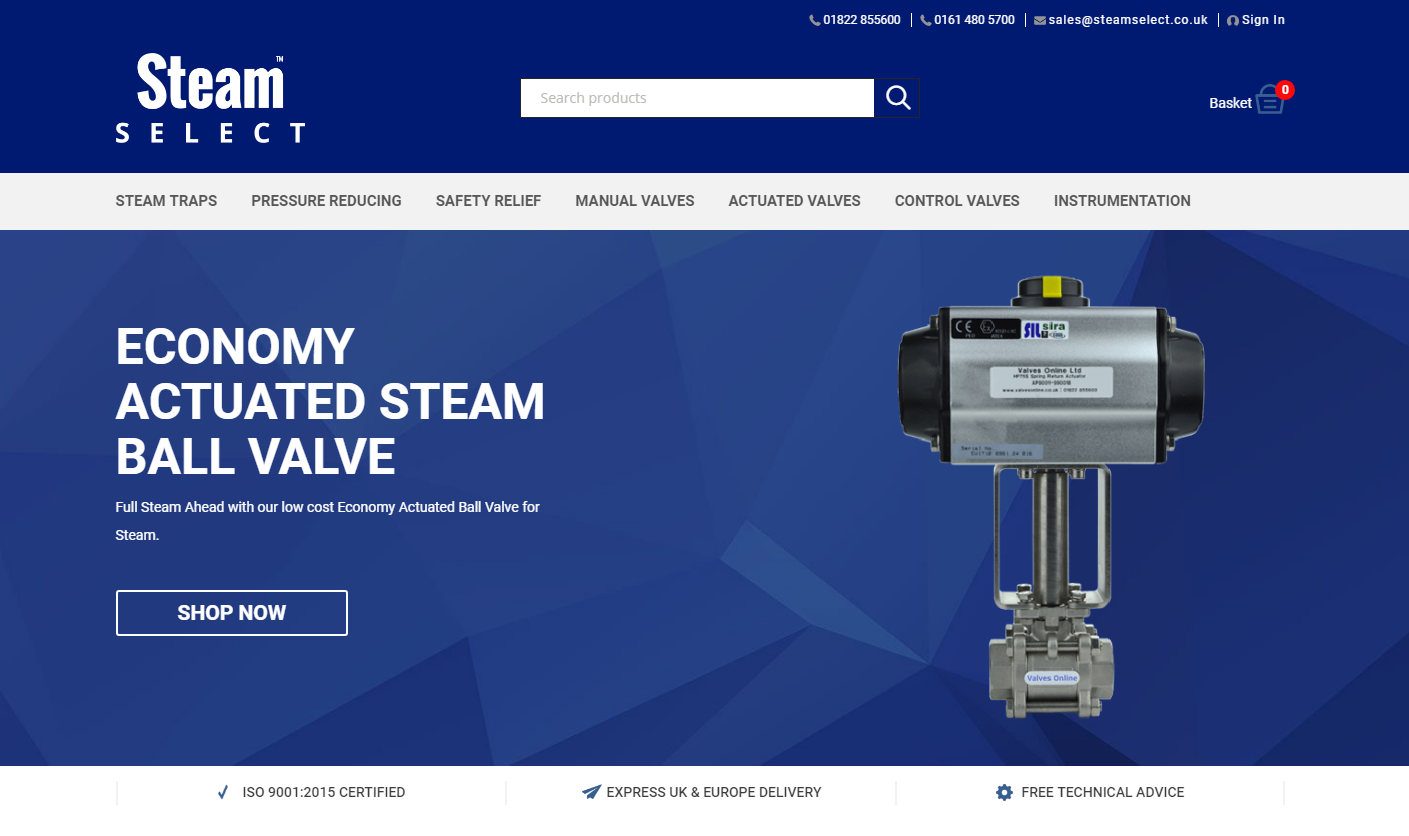Open the Manual Valves menu
The height and width of the screenshot is (836, 1409).
coord(635,201)
